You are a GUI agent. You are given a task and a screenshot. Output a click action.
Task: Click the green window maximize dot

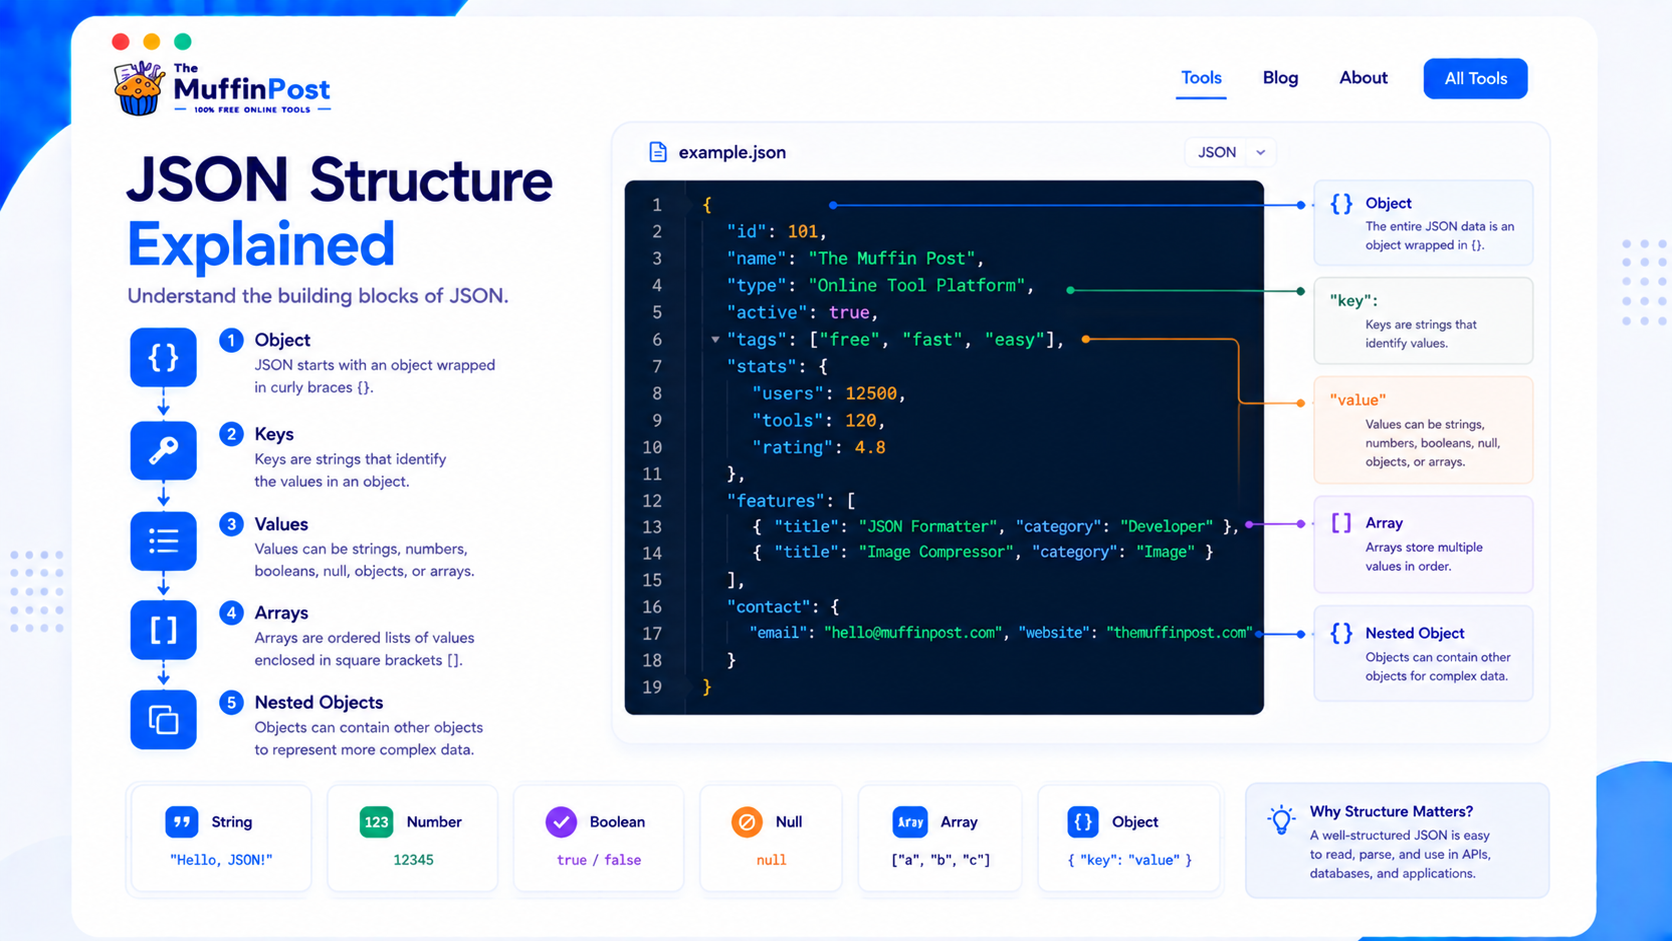tap(183, 41)
